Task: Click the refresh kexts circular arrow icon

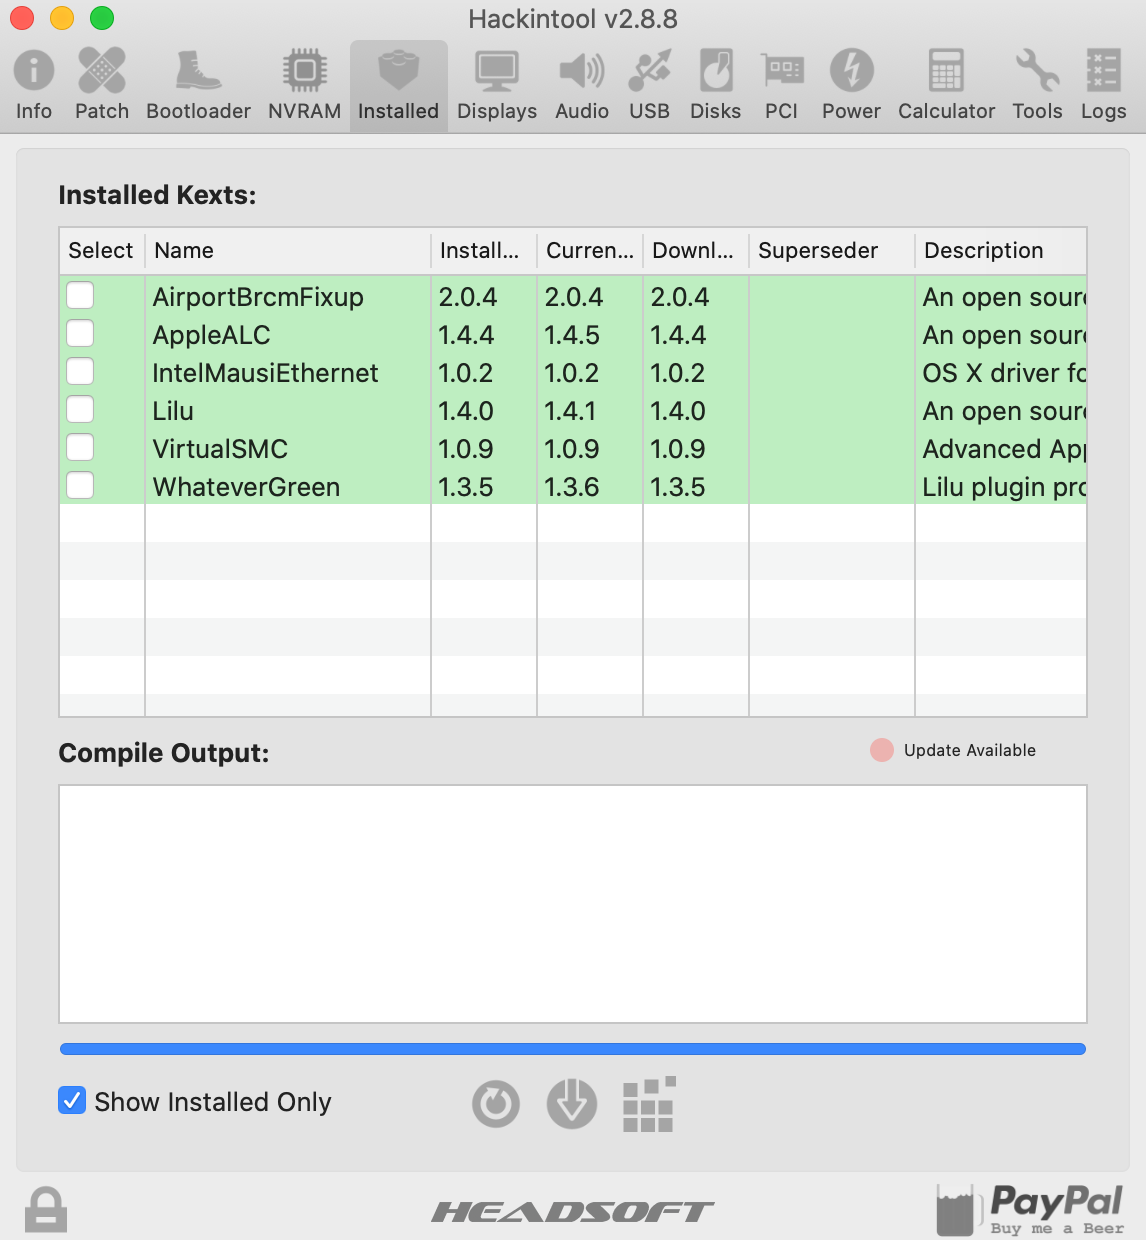Action: 496,1104
